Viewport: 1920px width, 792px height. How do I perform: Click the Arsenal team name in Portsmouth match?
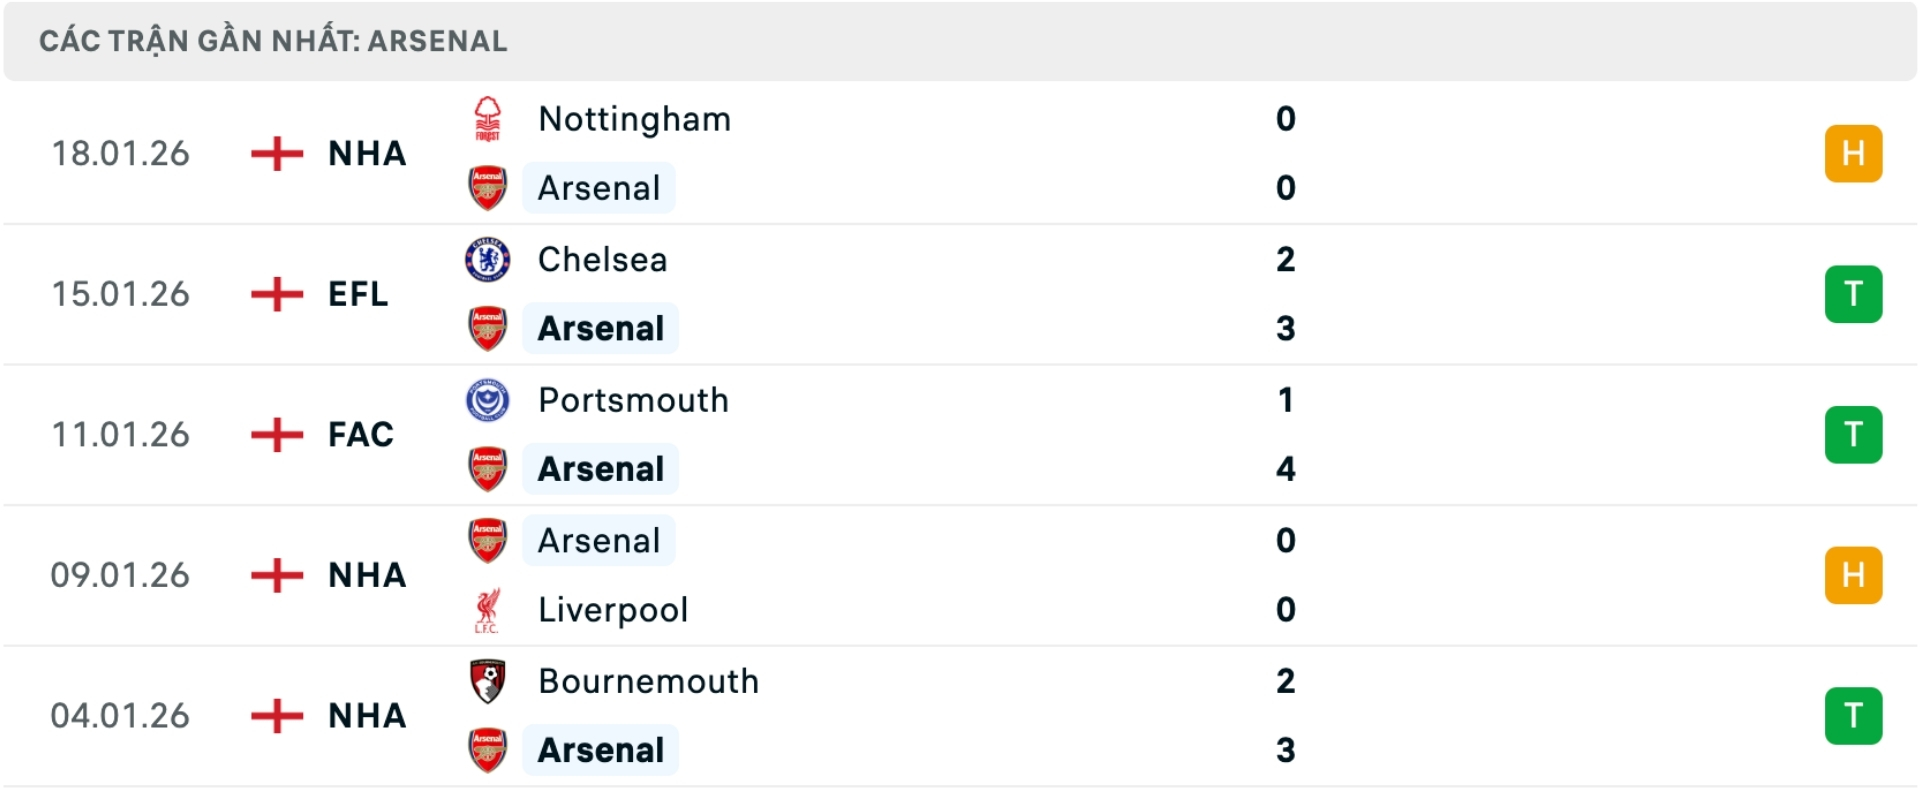click(600, 468)
